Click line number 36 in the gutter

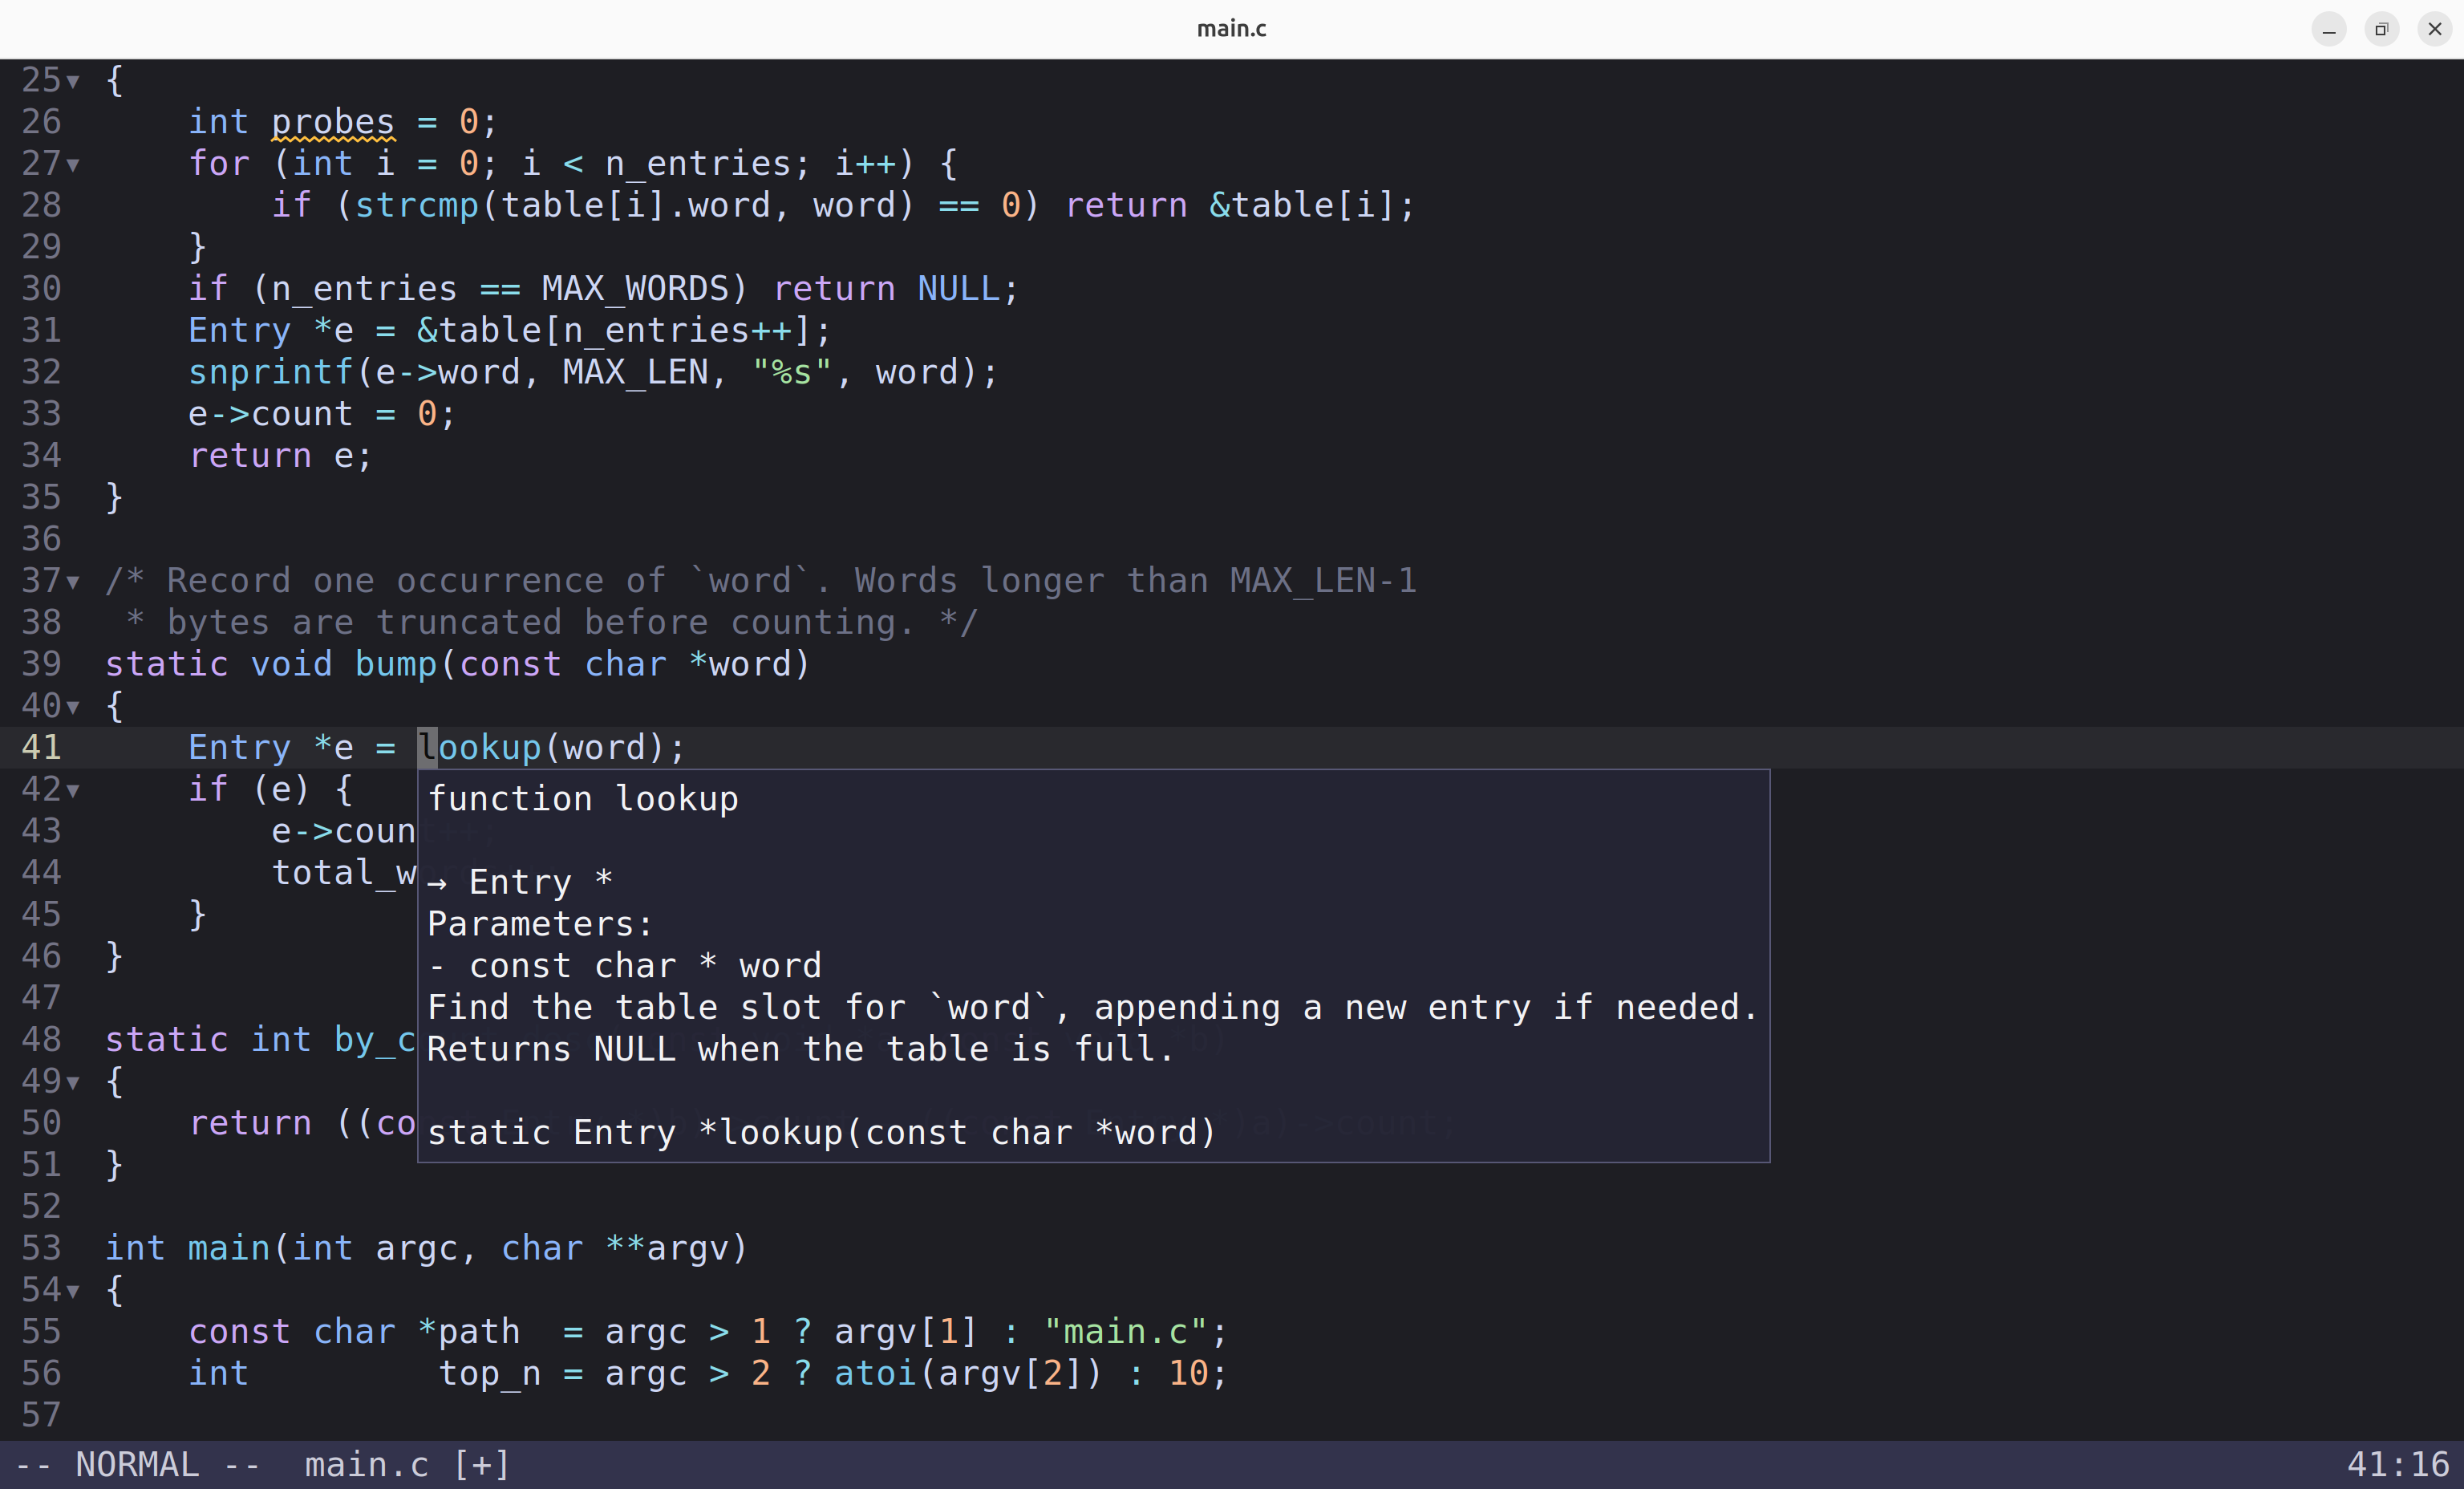point(41,539)
